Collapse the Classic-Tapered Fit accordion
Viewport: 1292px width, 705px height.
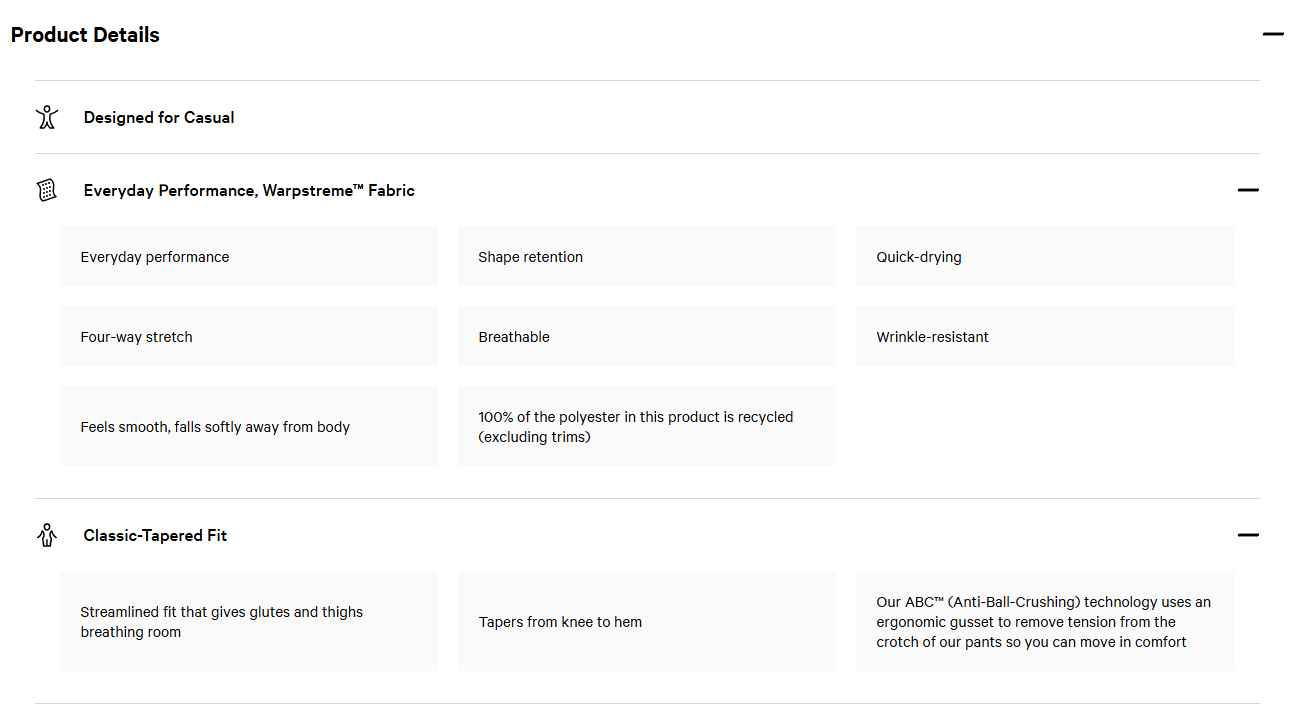[1247, 535]
